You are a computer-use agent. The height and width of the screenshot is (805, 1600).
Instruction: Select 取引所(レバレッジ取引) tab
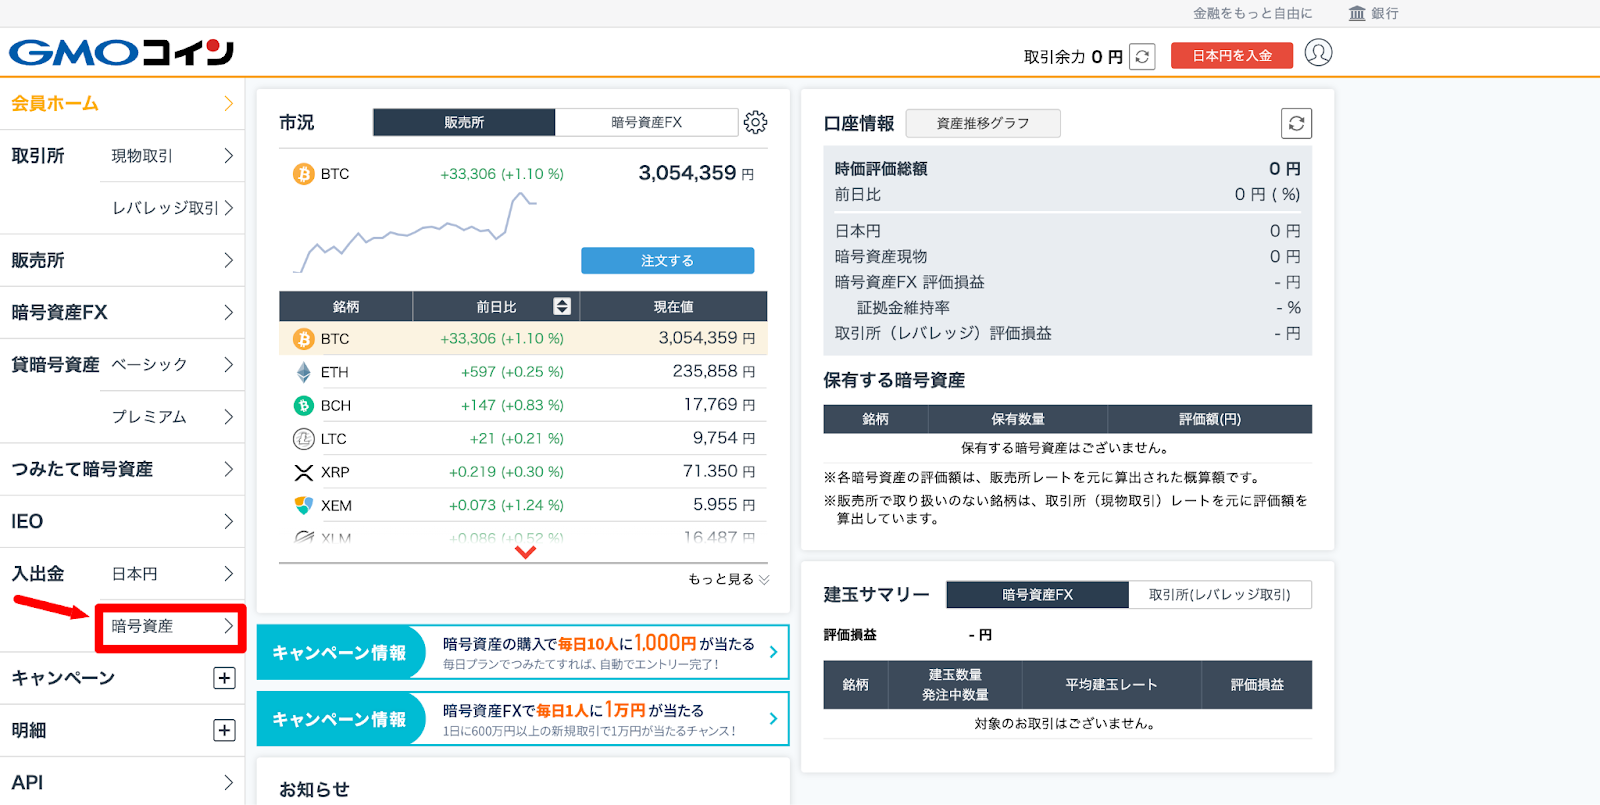1220,594
